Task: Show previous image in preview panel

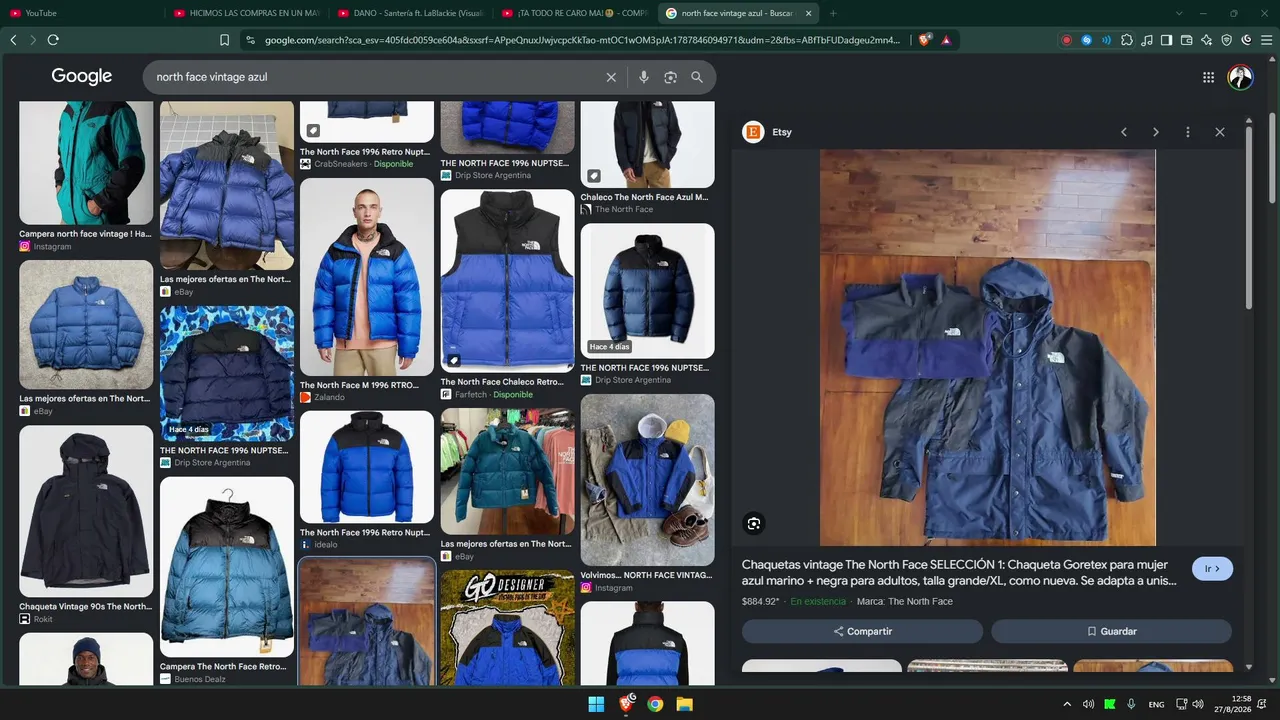Action: (1124, 132)
